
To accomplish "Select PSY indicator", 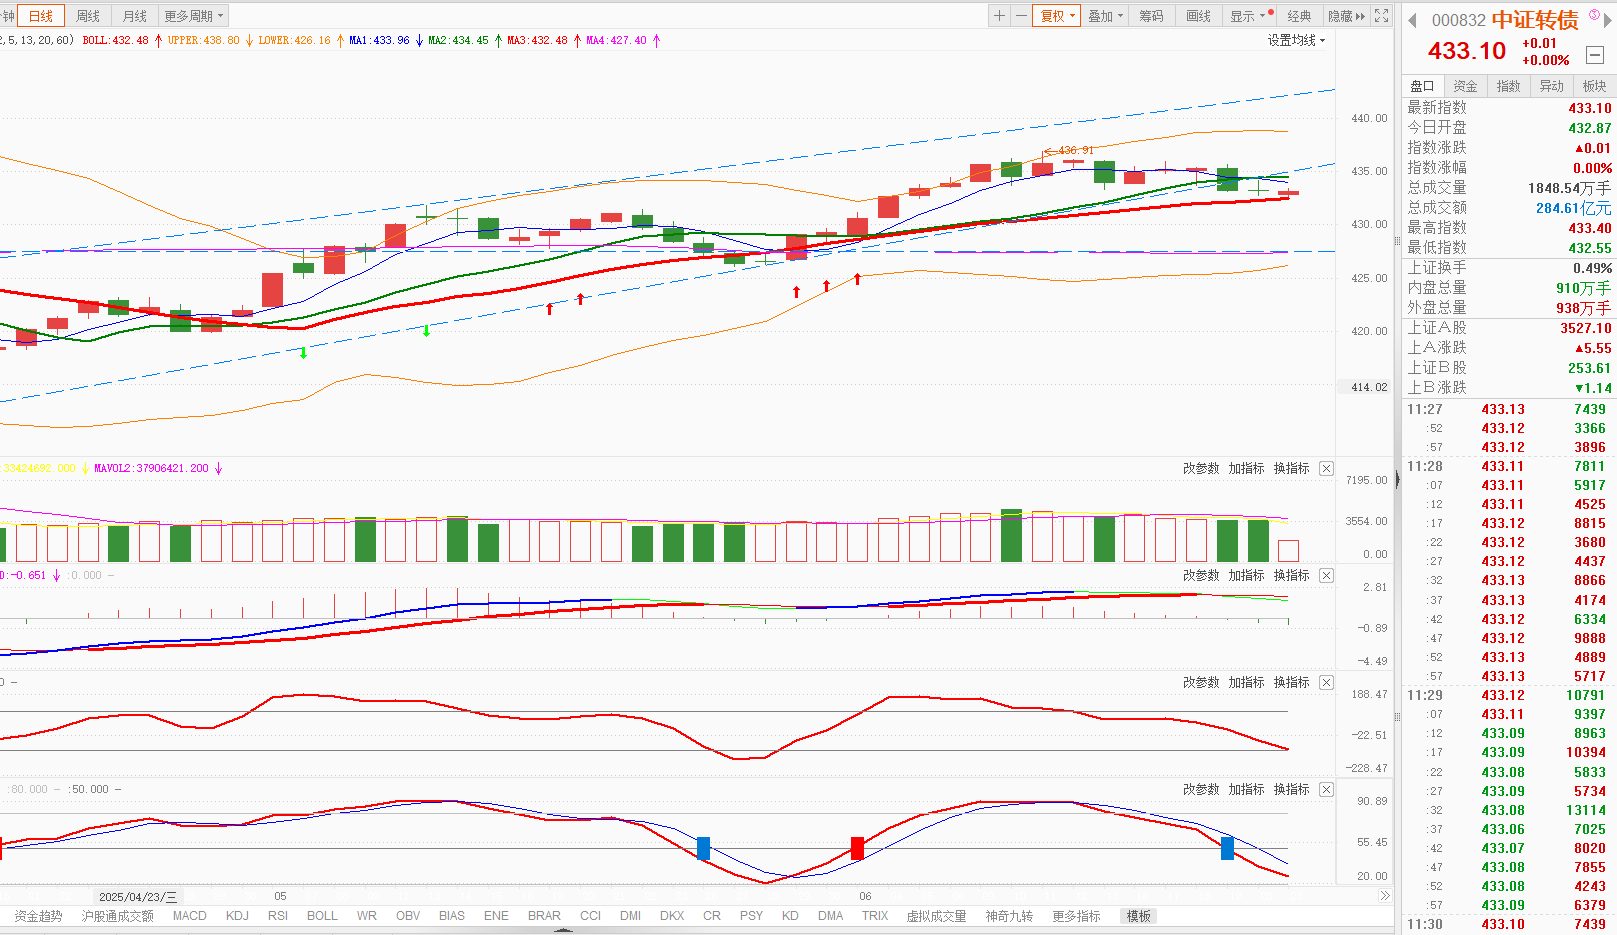I will pos(751,916).
